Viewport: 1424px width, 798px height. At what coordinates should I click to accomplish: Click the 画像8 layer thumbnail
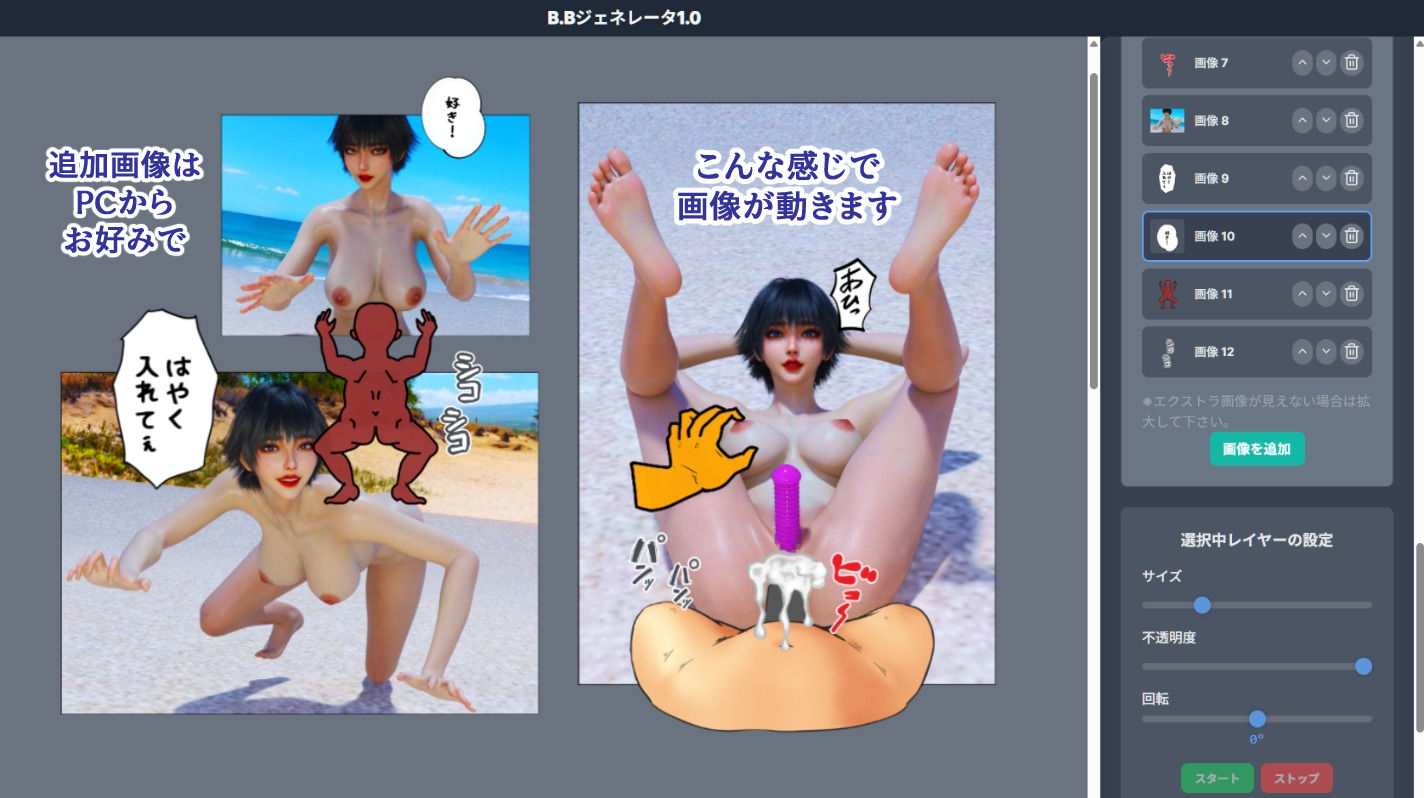point(1166,120)
